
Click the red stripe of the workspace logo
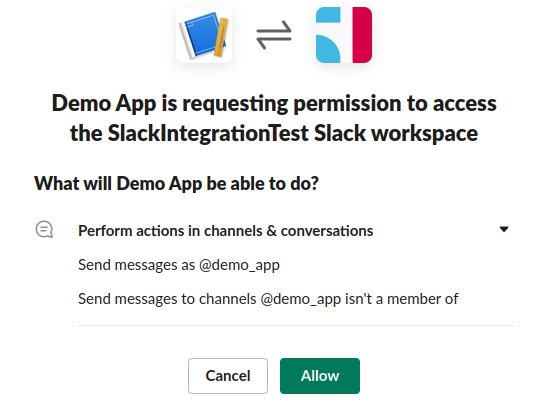362,35
